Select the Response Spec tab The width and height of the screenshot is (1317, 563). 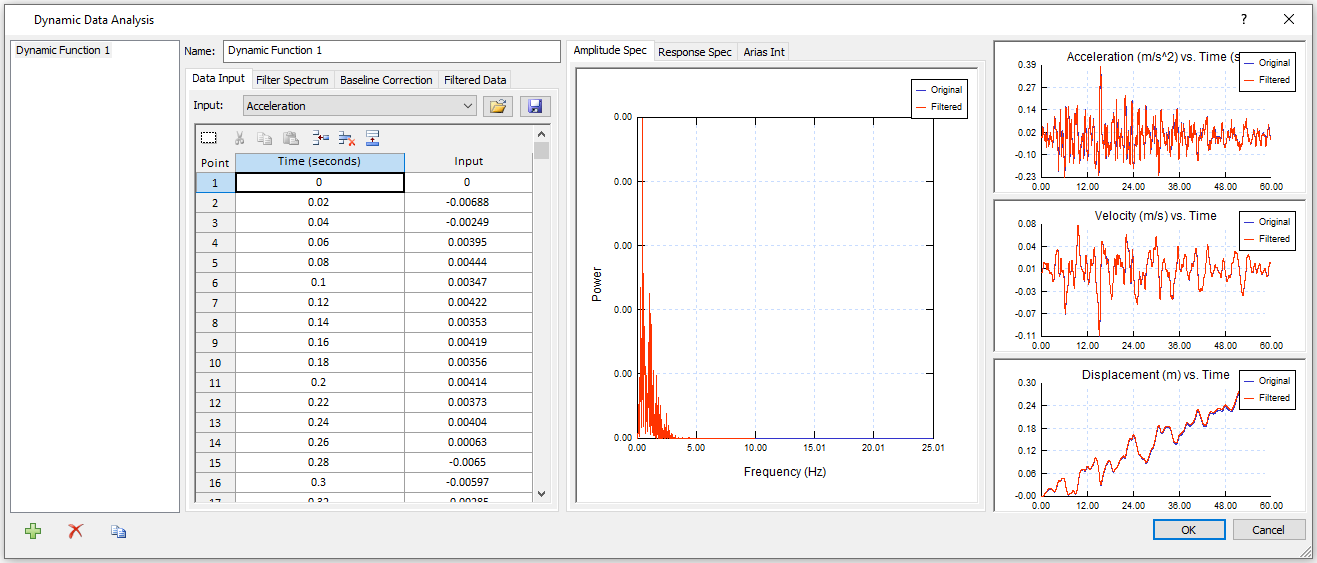[x=695, y=52]
